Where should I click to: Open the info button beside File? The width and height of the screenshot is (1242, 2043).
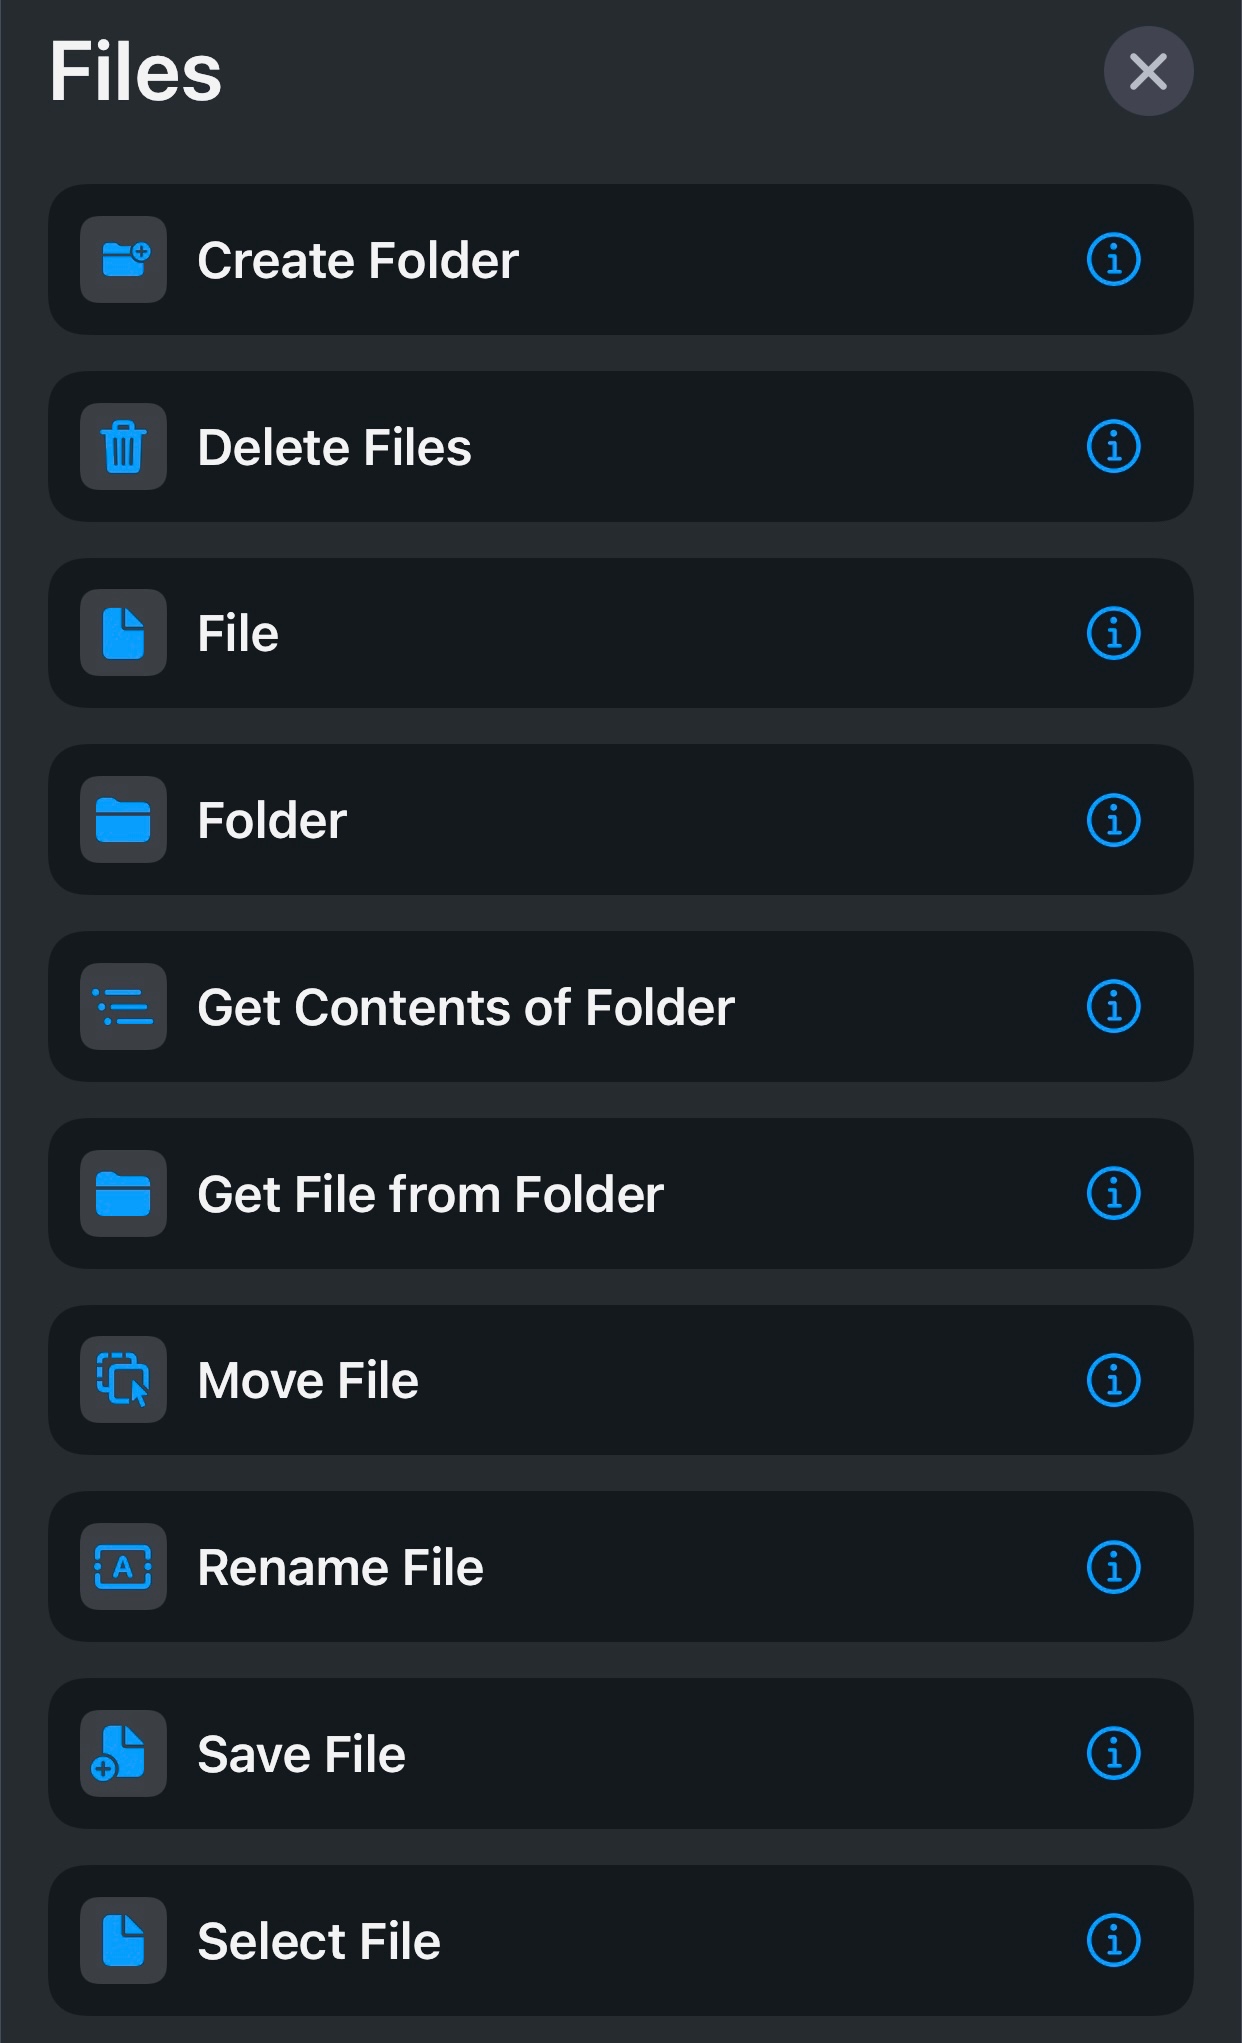pyautogui.click(x=1113, y=633)
